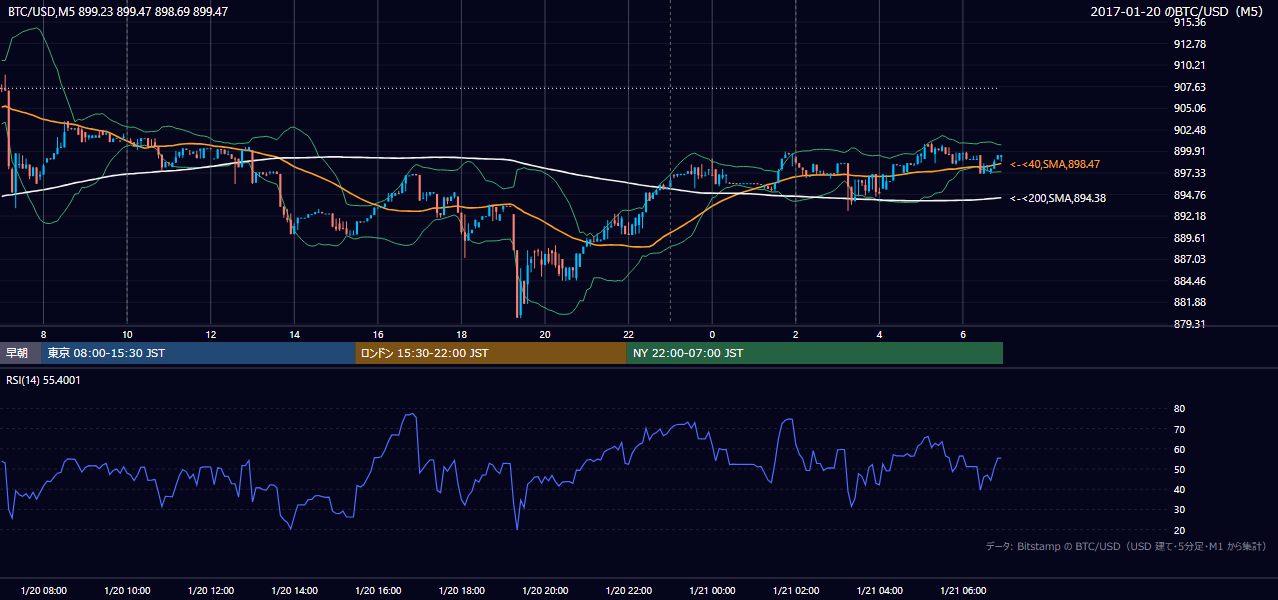The image size is (1278, 600).
Task: Click the 907.63 price axis label
Action: 1189,87
